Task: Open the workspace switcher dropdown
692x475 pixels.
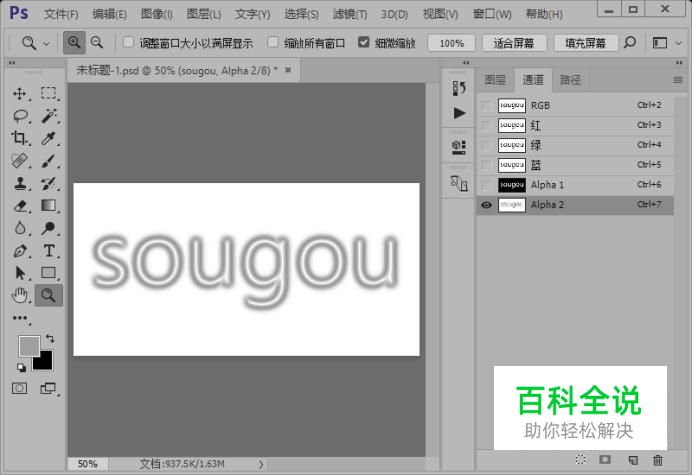Action: [x=679, y=43]
